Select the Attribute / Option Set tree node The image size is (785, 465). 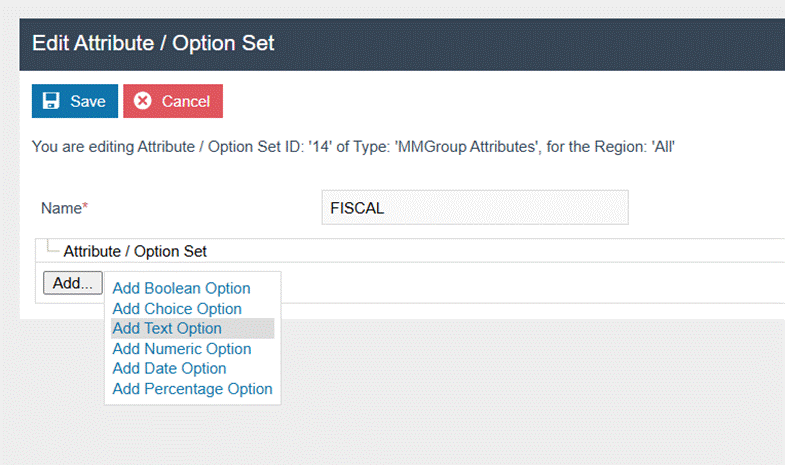(x=135, y=251)
